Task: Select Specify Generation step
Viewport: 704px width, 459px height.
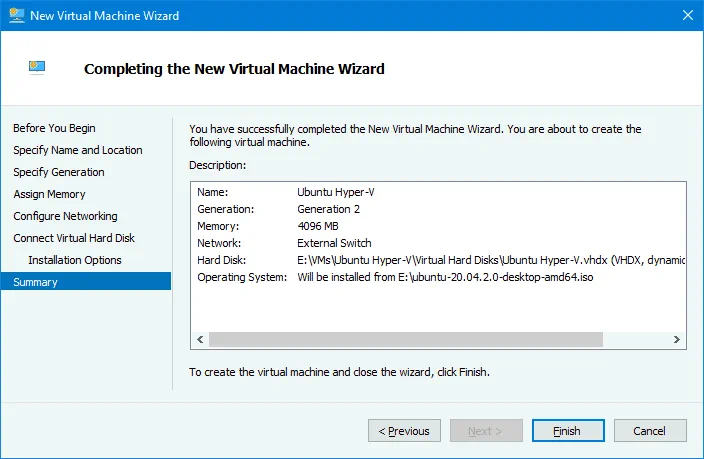Action: [x=58, y=172]
